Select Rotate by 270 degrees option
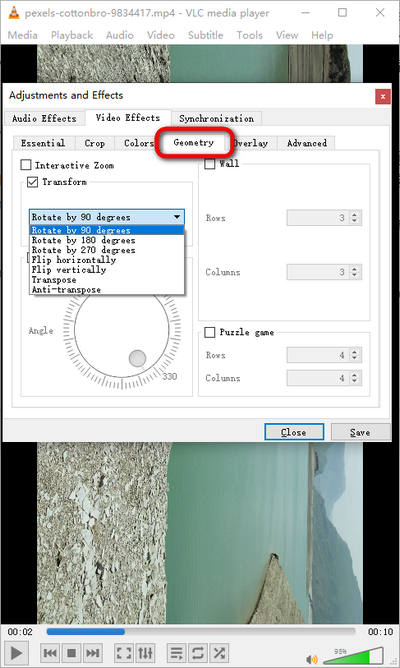400x668 pixels. 106,250
